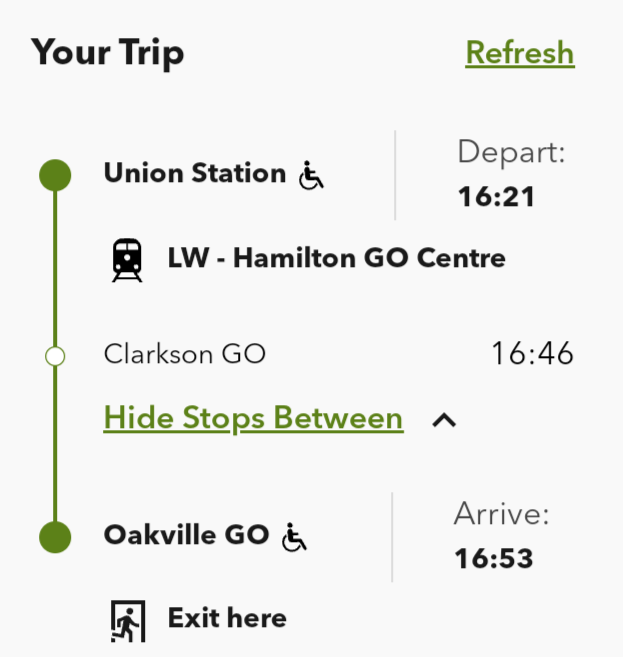623x657 pixels.
Task: Click the 16:46 Clarkson GO time
Action: [532, 354]
